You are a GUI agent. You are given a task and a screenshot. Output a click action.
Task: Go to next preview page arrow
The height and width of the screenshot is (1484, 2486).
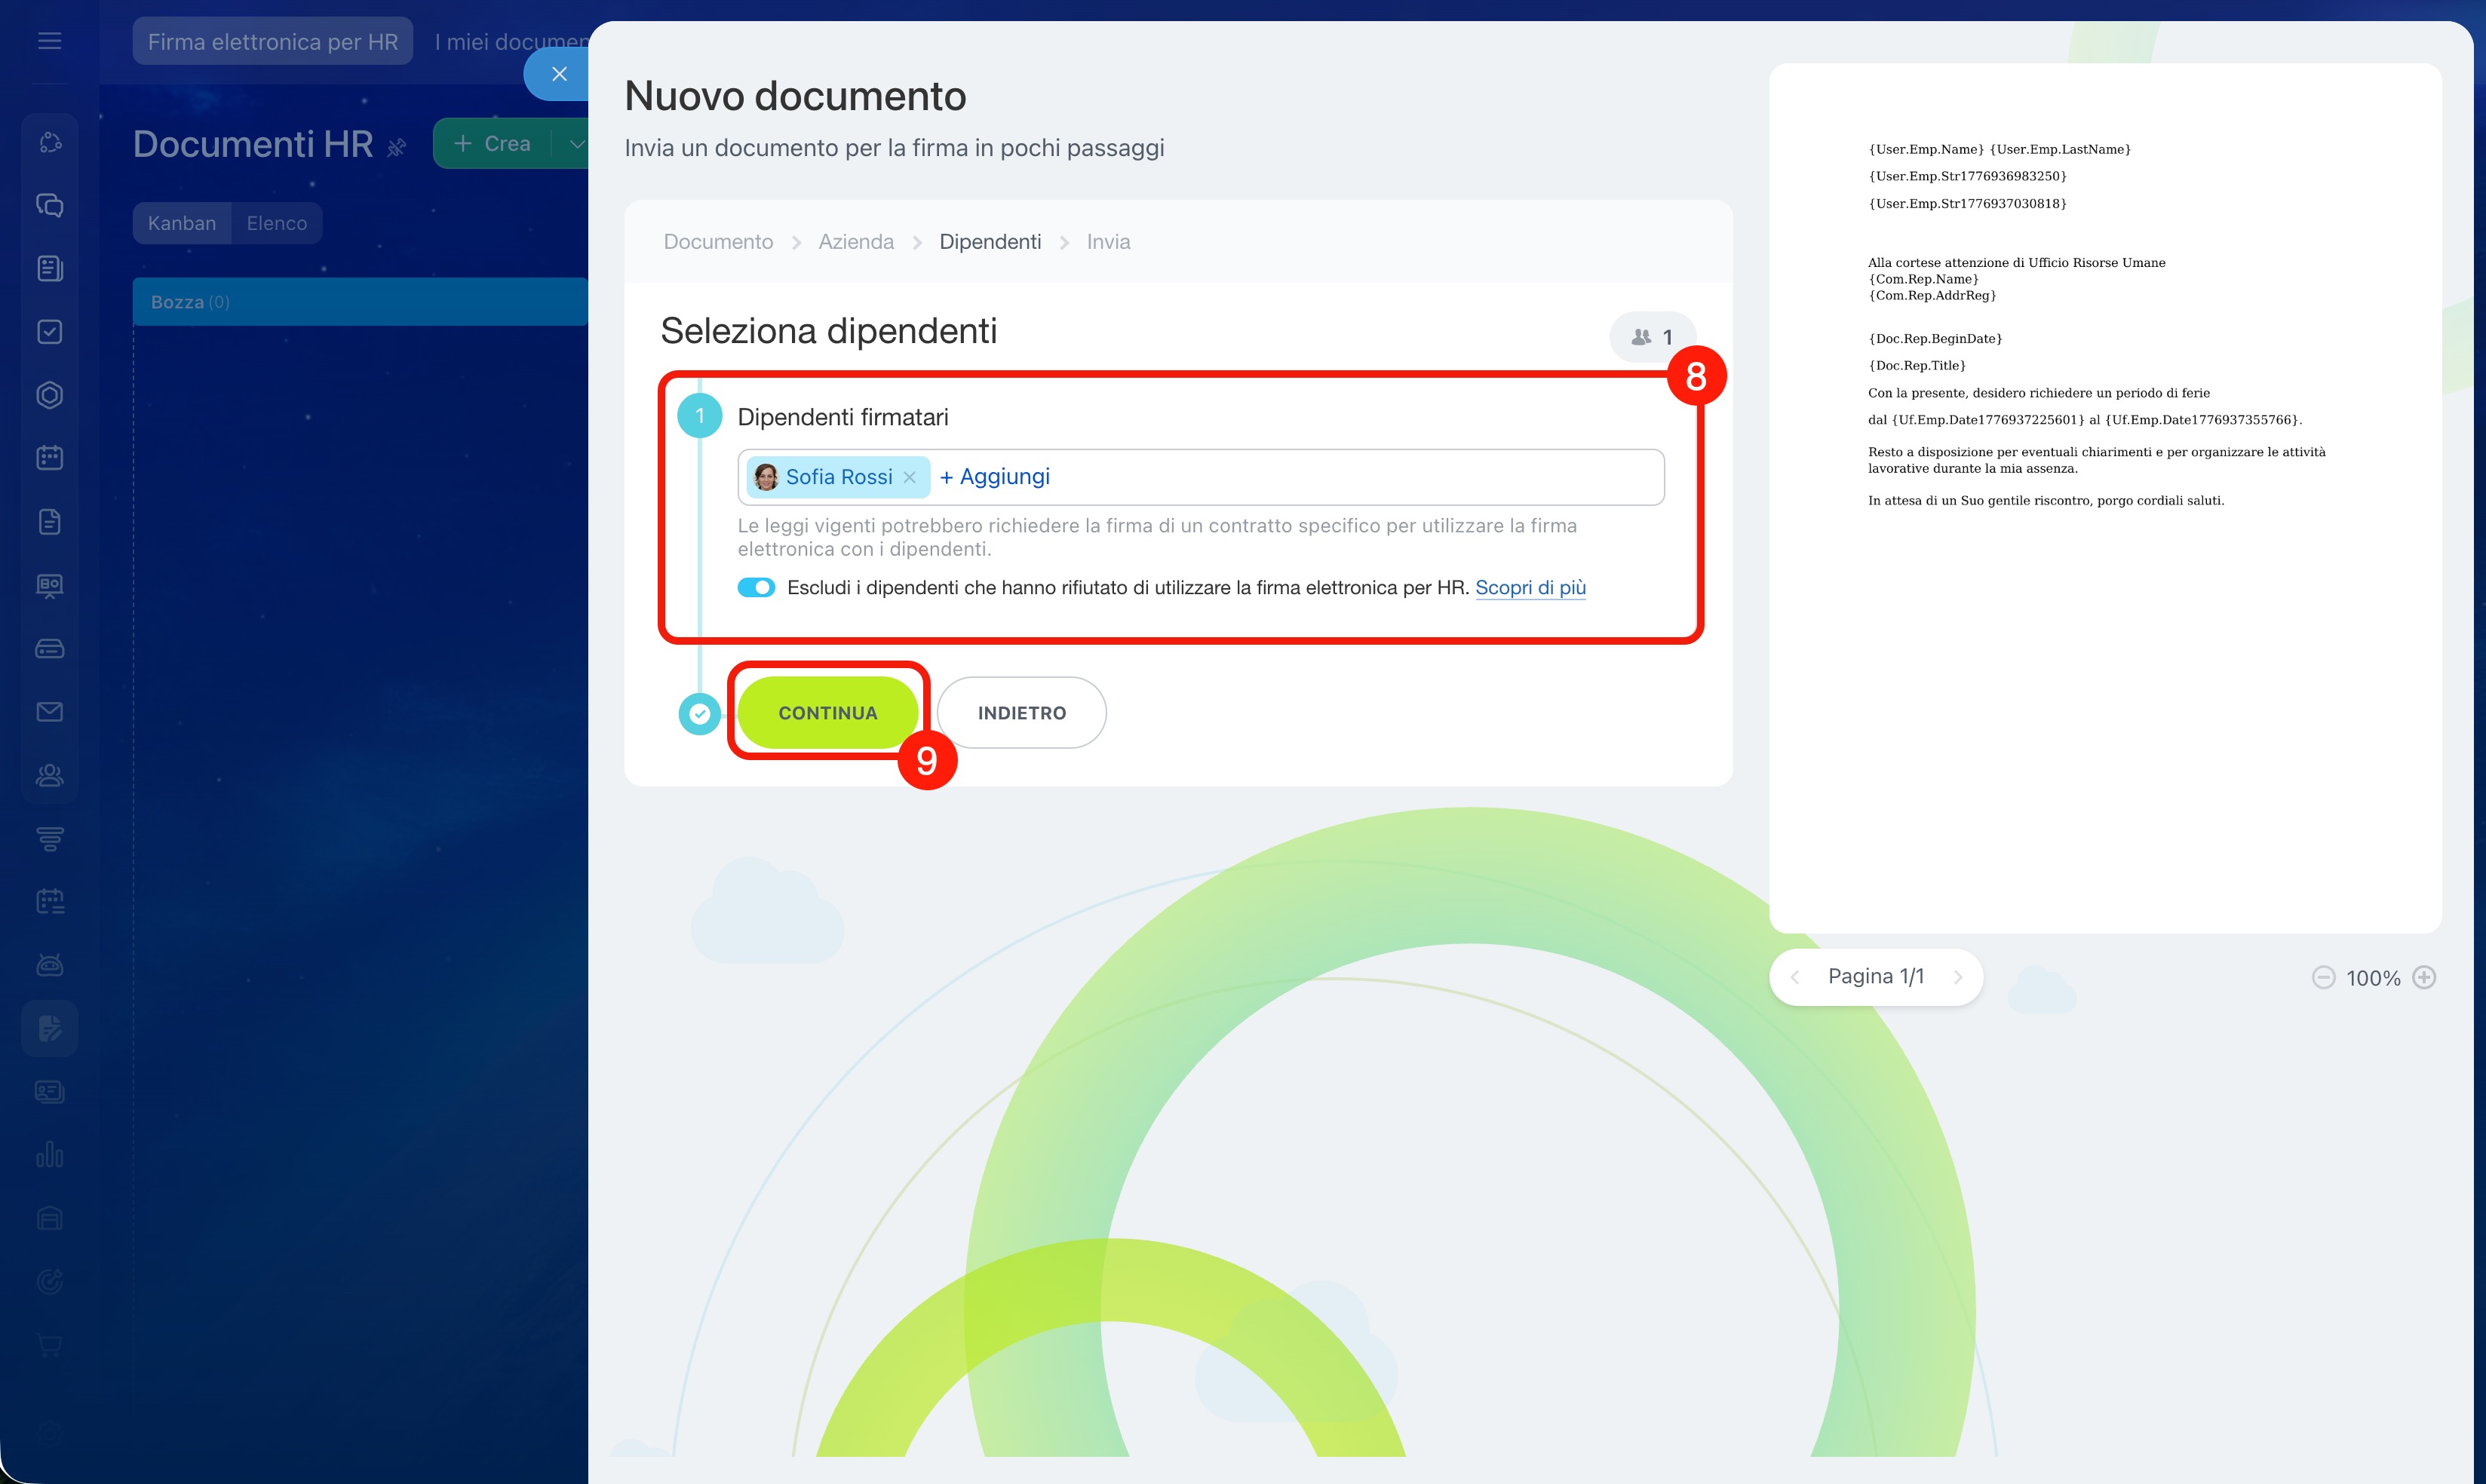1957,977
